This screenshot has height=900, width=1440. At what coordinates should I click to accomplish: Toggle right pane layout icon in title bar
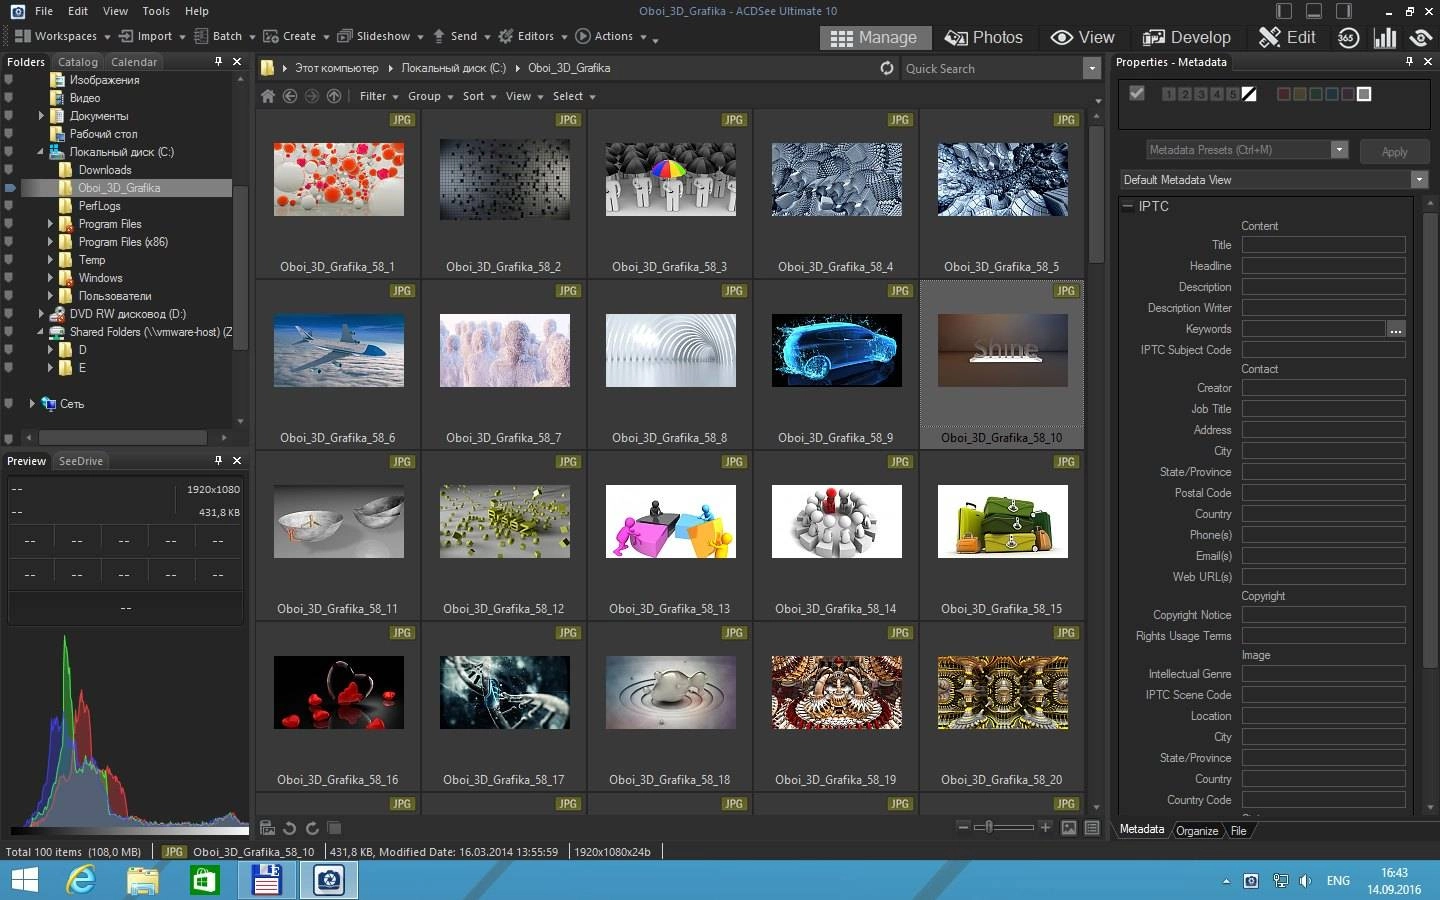pyautogui.click(x=1344, y=11)
